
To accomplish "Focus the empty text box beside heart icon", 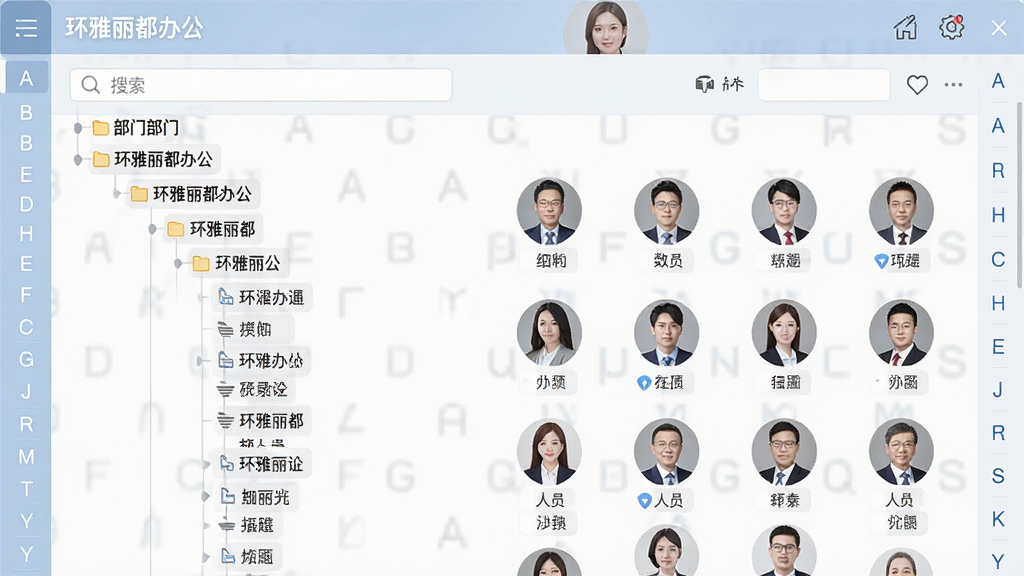I will click(824, 85).
